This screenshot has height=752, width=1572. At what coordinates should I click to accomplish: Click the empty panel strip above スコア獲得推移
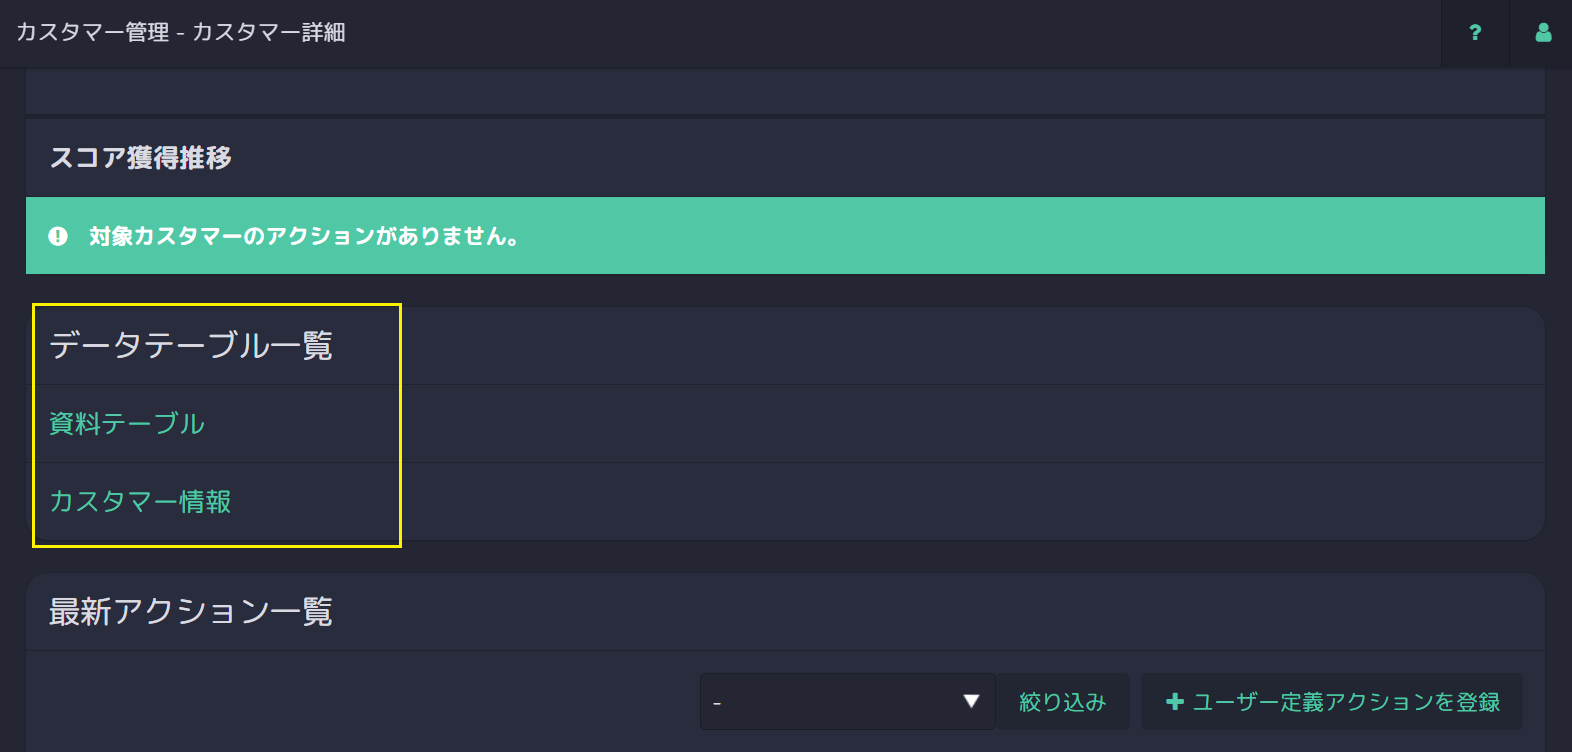click(785, 91)
